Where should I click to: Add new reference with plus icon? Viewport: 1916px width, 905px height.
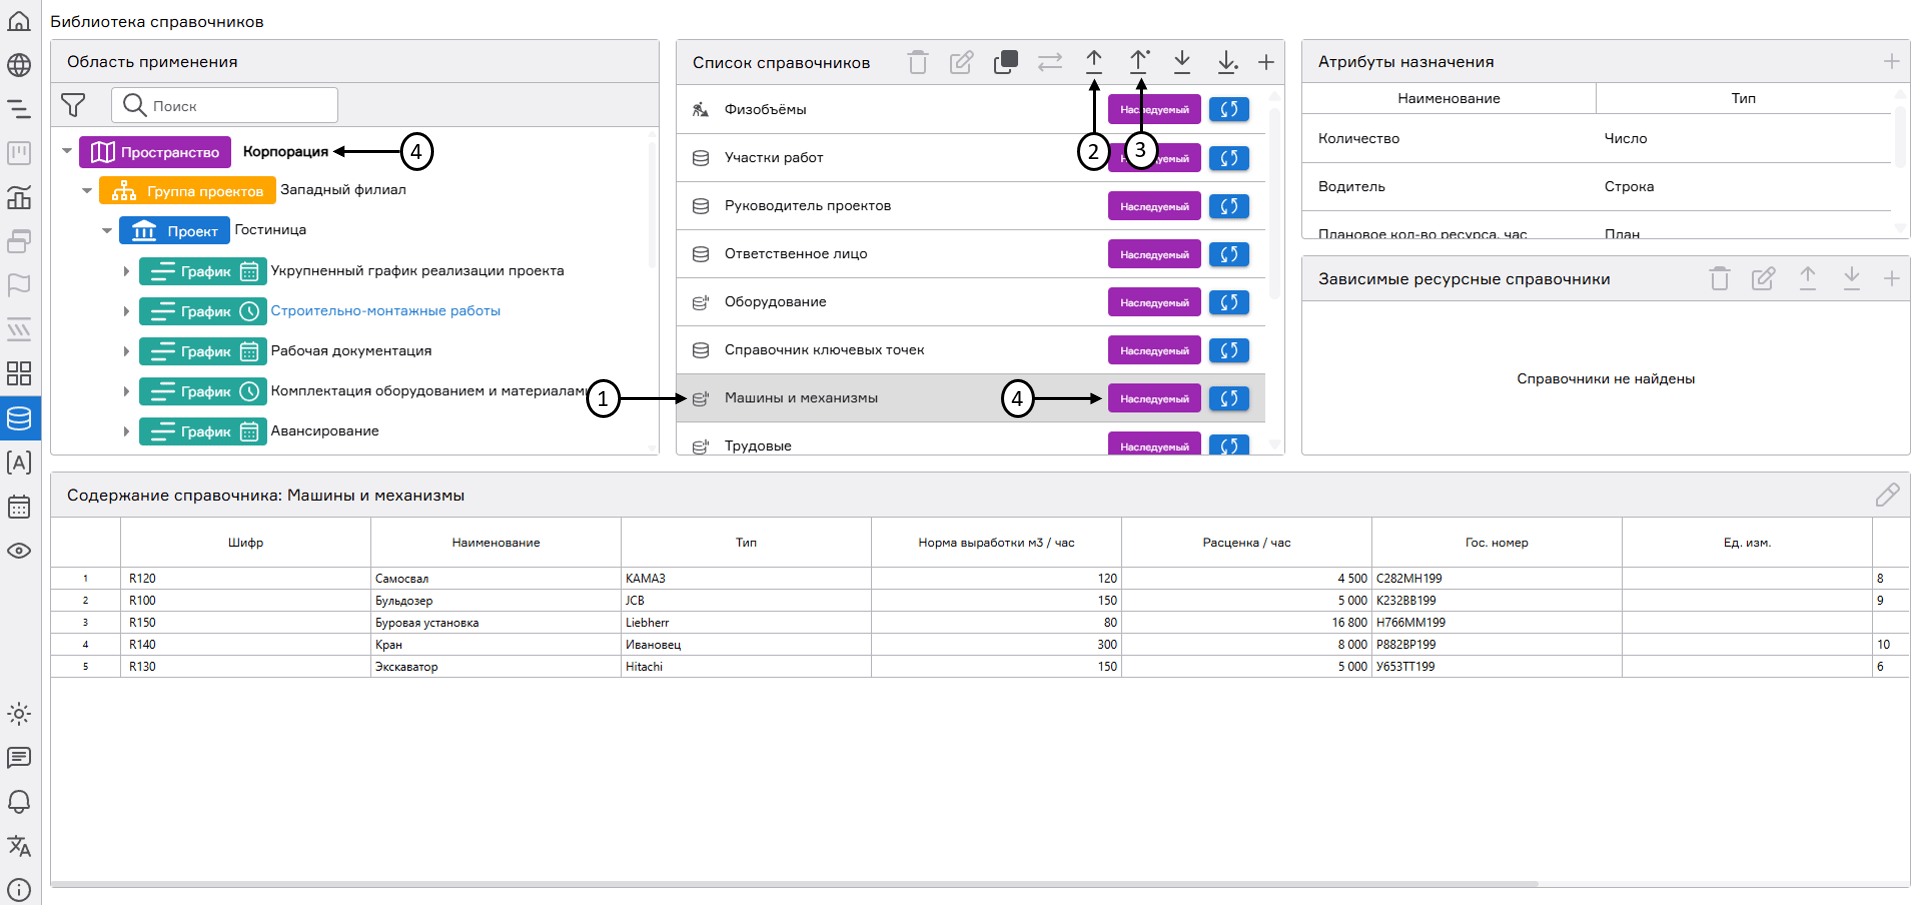1266,63
